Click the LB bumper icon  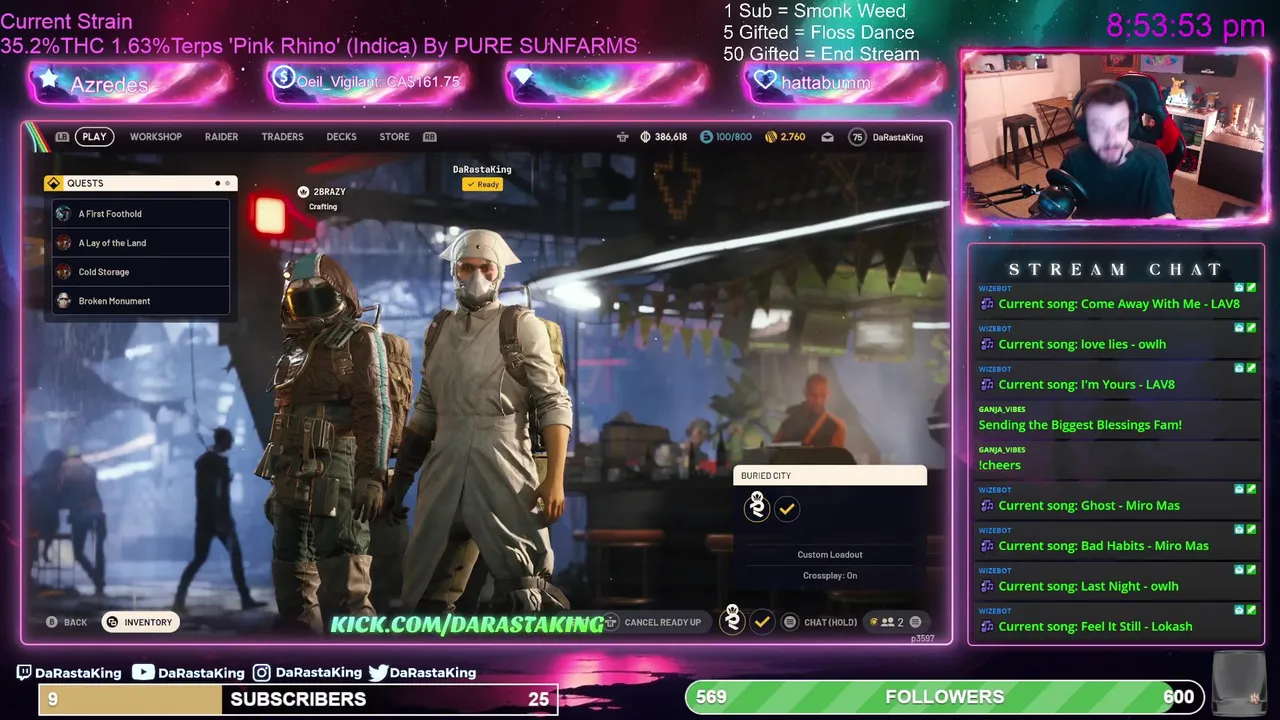62,137
